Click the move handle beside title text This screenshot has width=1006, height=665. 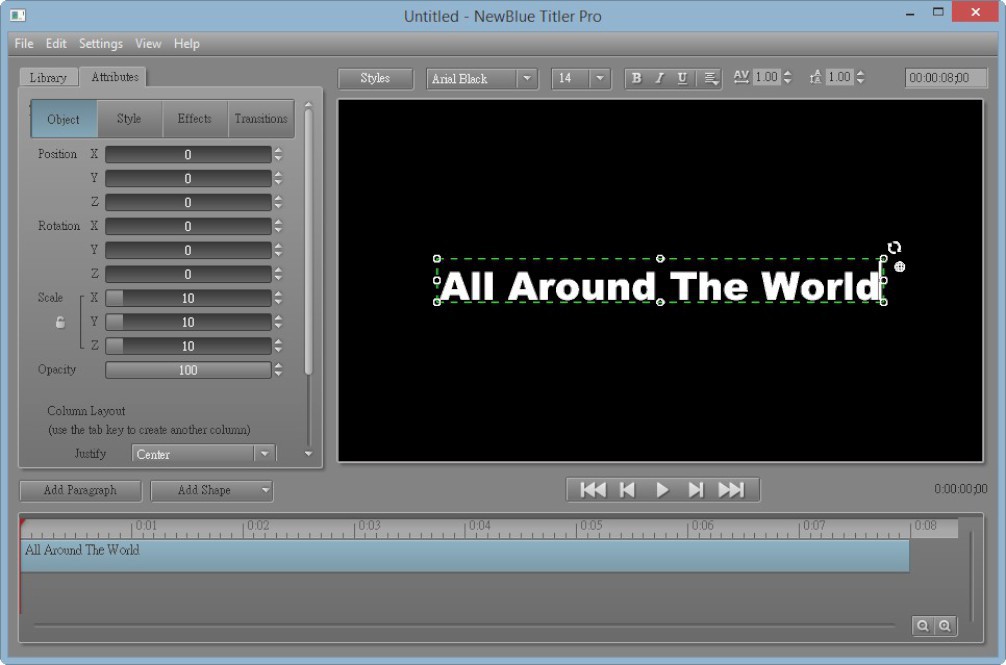[899, 267]
